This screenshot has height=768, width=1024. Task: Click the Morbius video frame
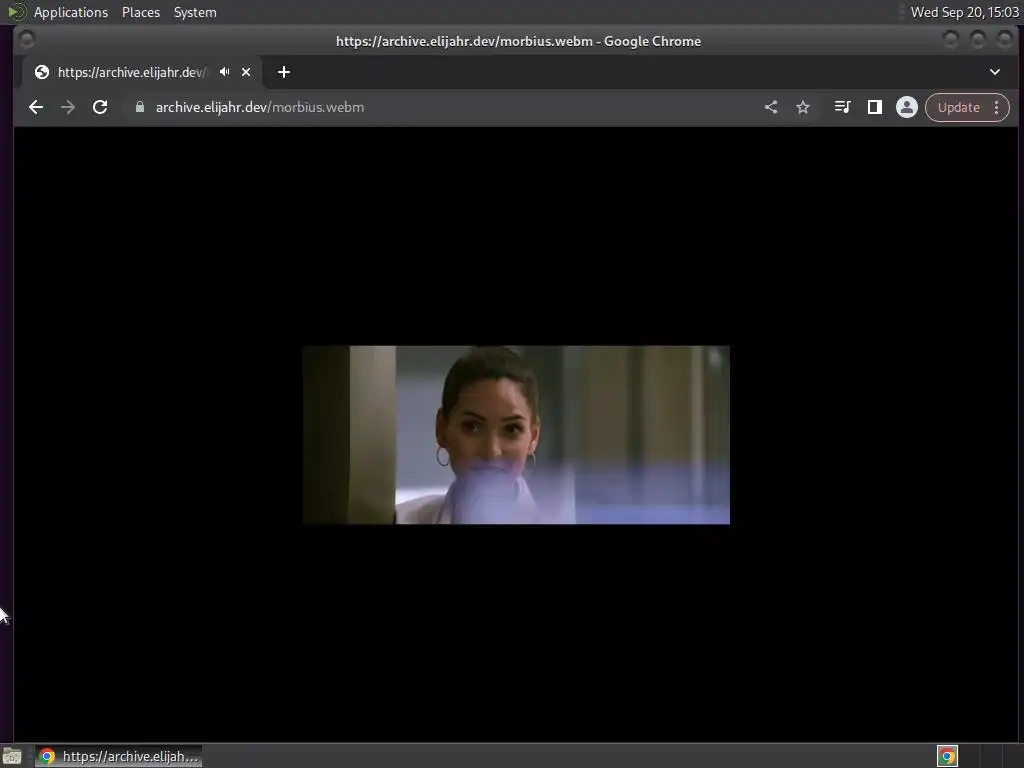pos(516,435)
